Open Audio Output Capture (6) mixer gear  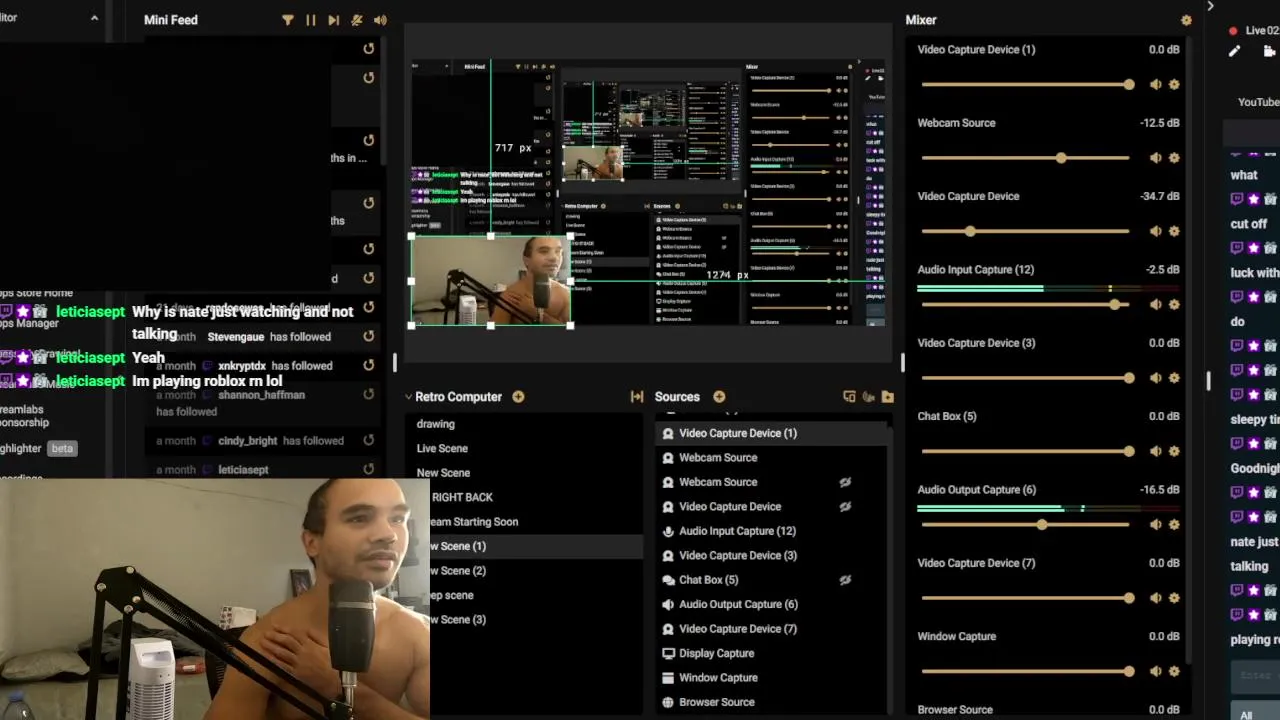coord(1174,525)
